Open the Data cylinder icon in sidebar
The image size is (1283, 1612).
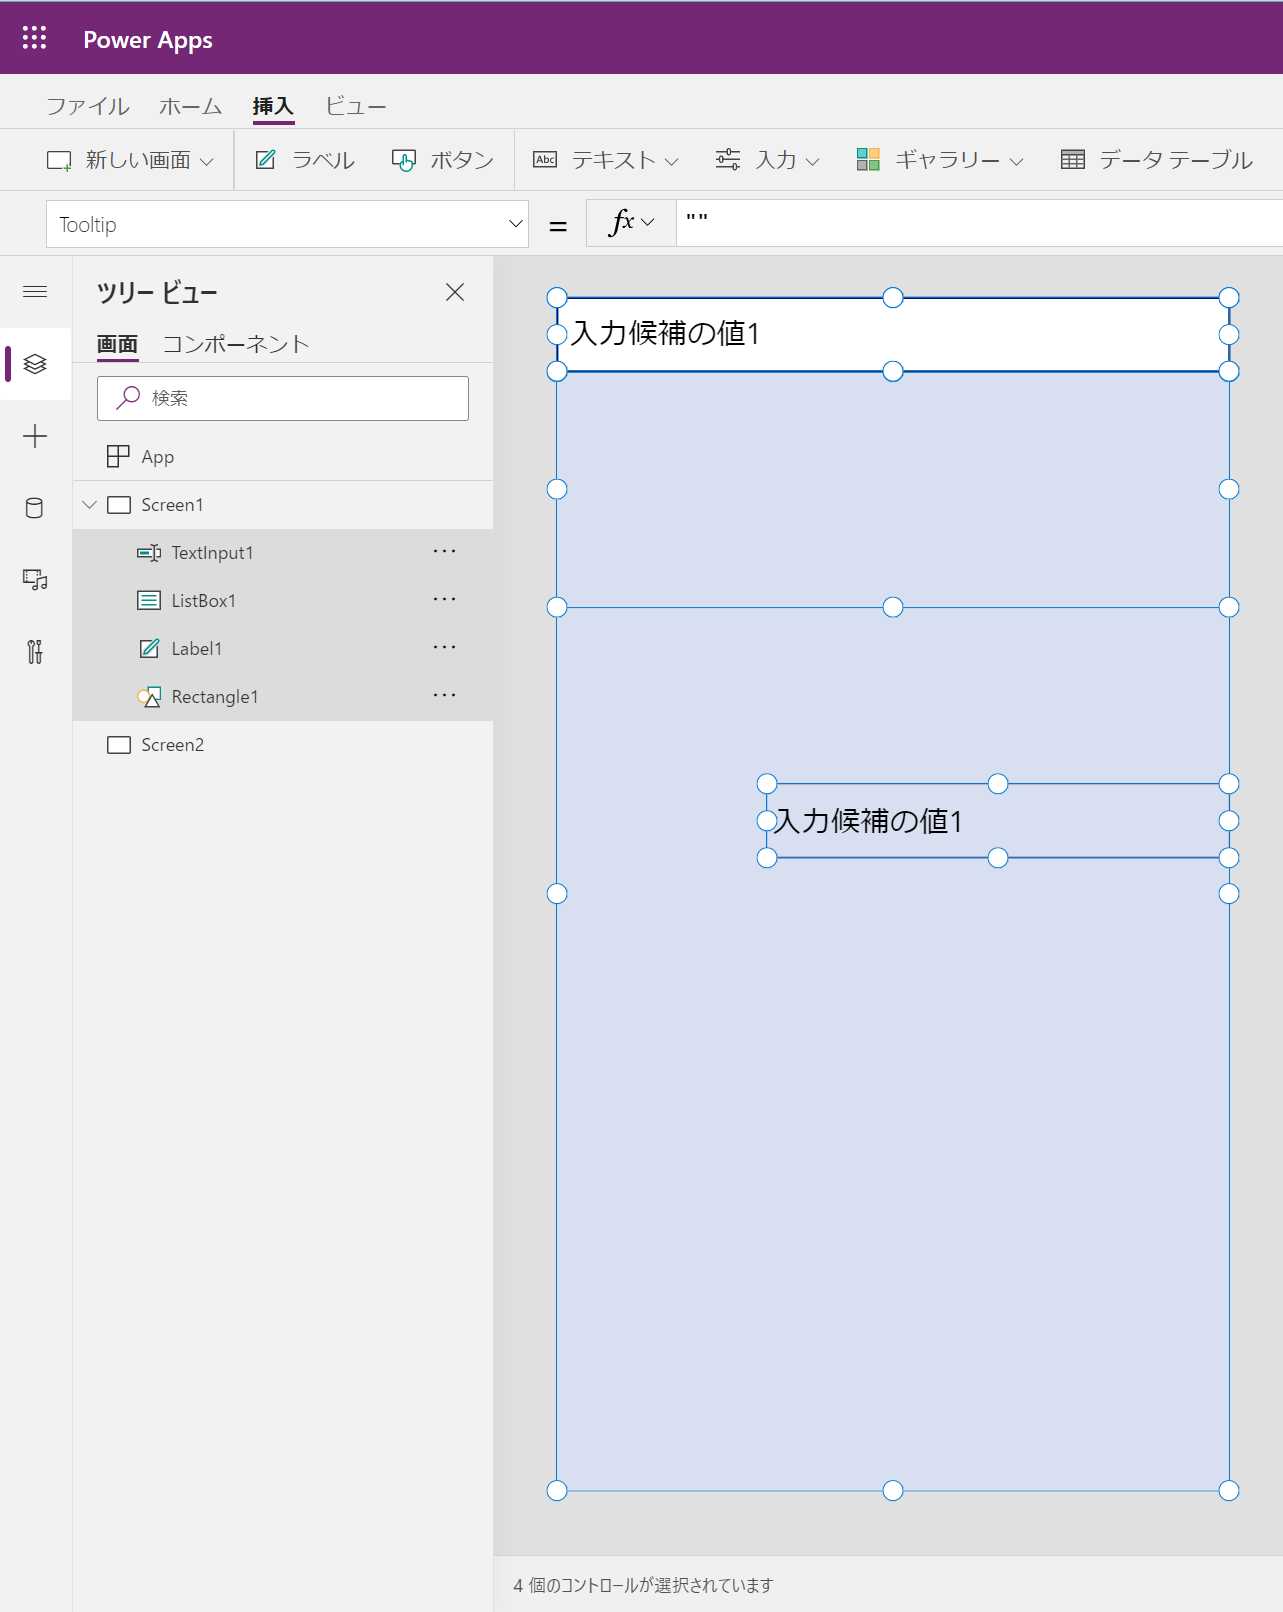click(35, 508)
